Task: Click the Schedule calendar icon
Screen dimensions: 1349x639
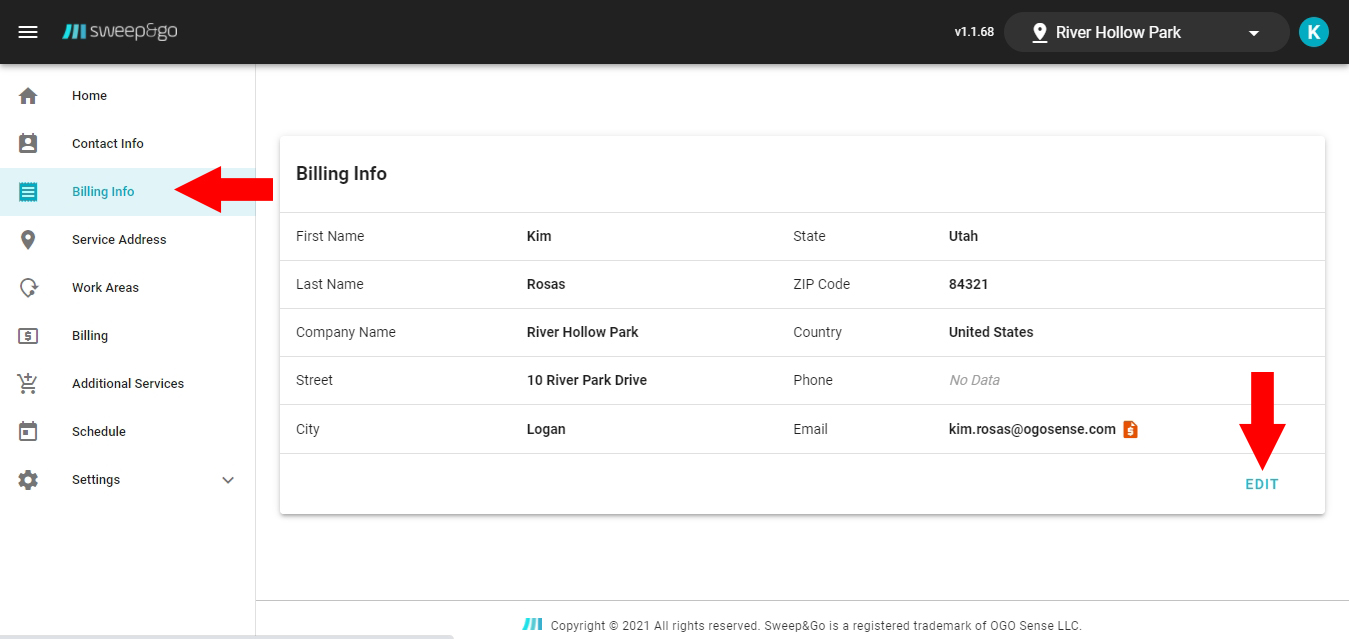Action: [x=28, y=432]
